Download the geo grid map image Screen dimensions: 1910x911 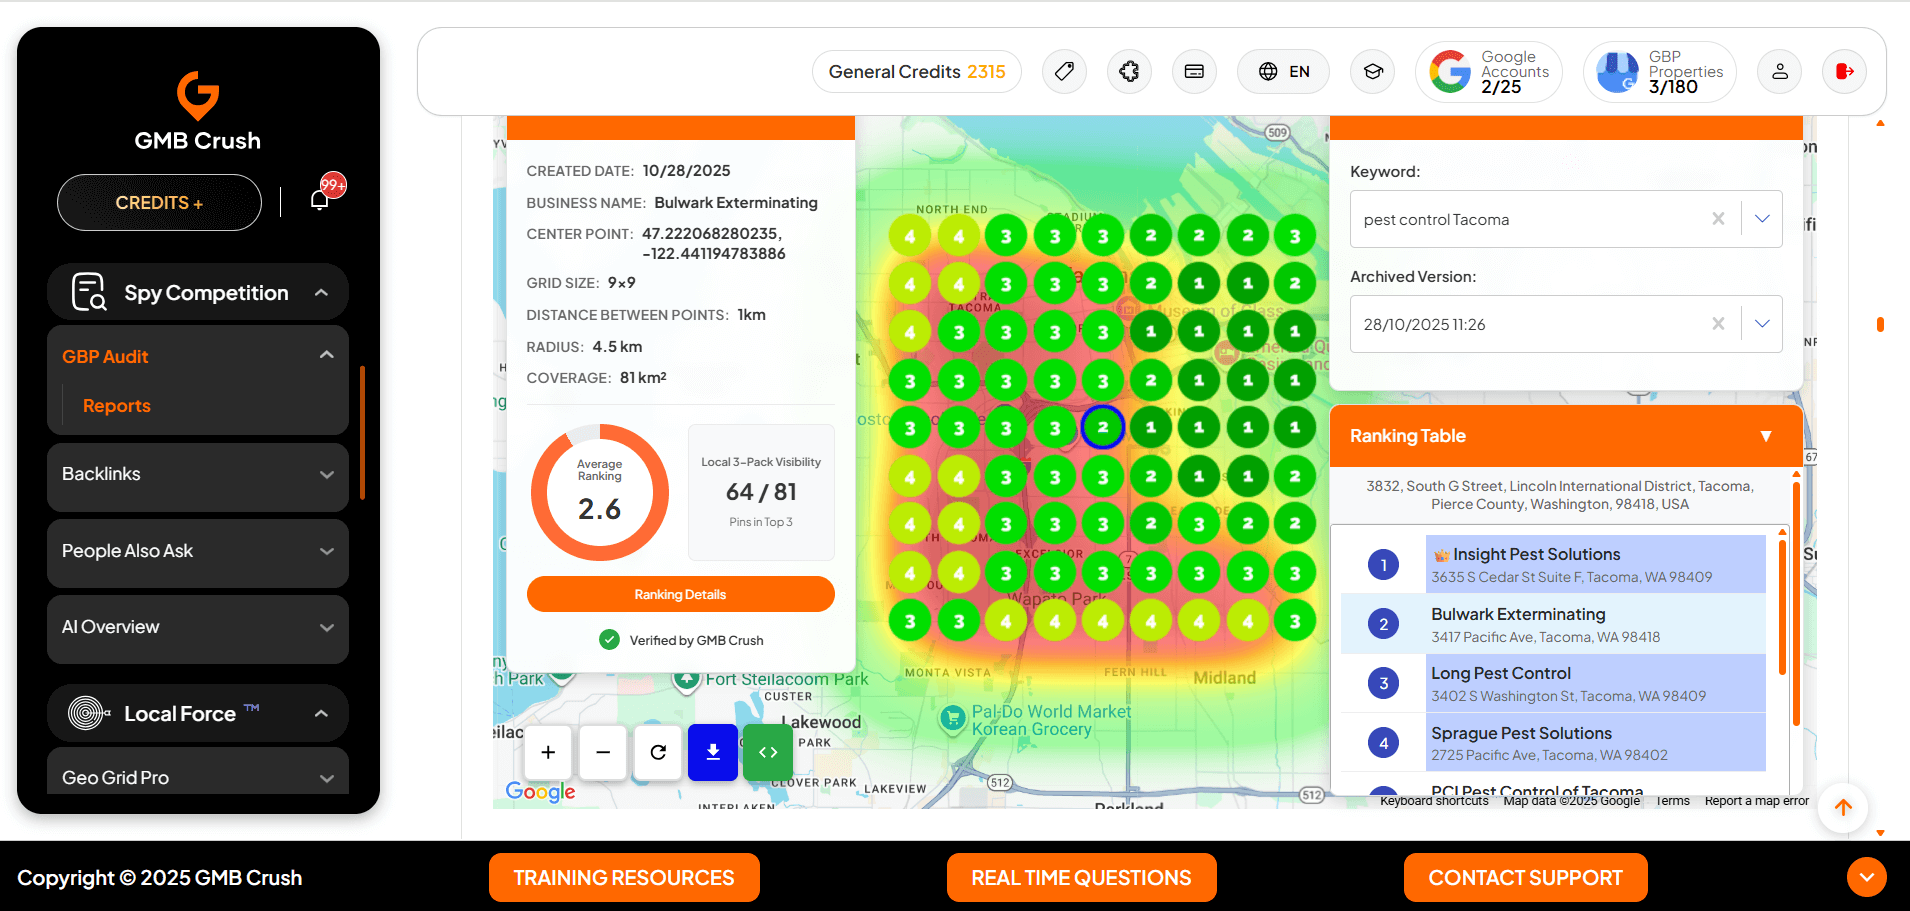[x=713, y=752]
